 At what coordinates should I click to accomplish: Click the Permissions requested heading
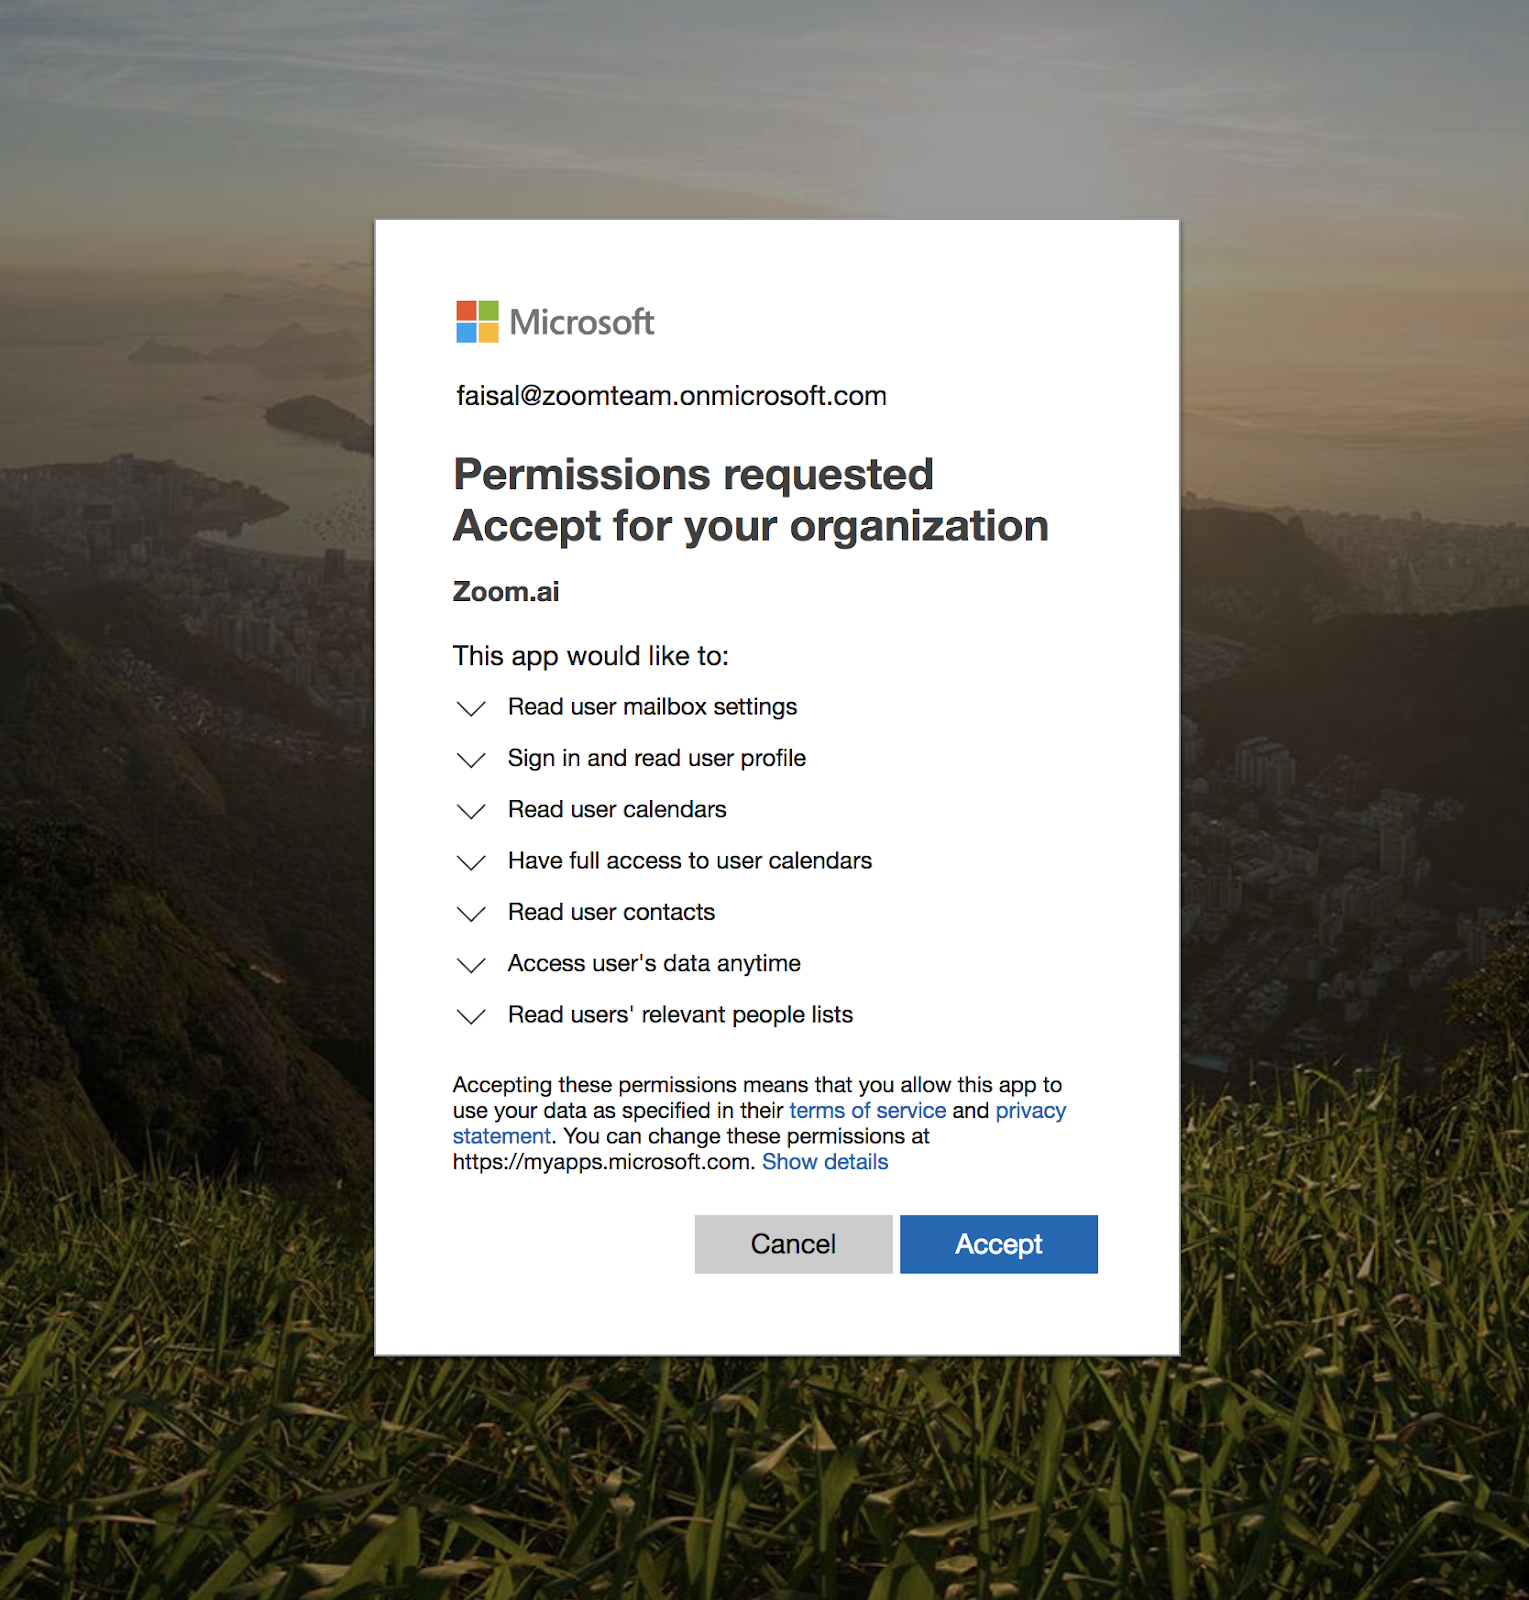click(x=693, y=475)
